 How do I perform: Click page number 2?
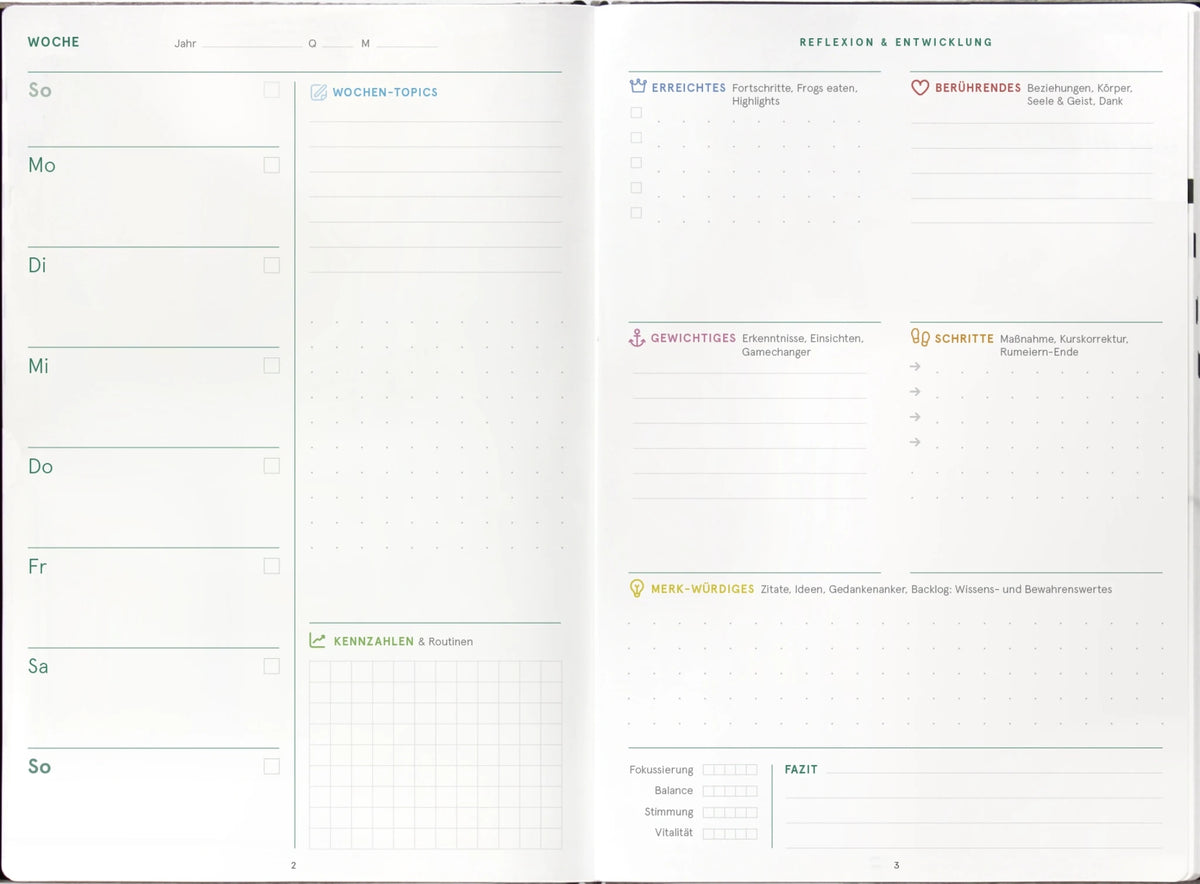coord(293,865)
